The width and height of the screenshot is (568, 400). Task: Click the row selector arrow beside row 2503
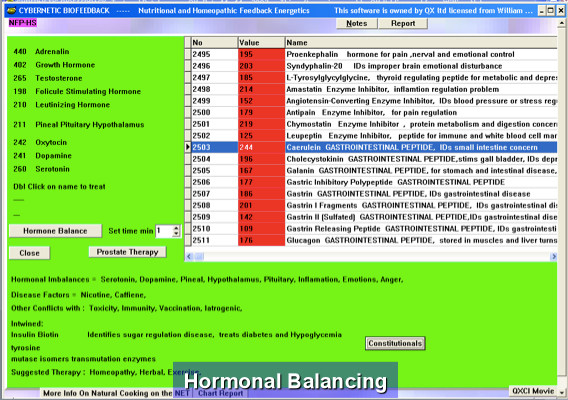[188, 147]
